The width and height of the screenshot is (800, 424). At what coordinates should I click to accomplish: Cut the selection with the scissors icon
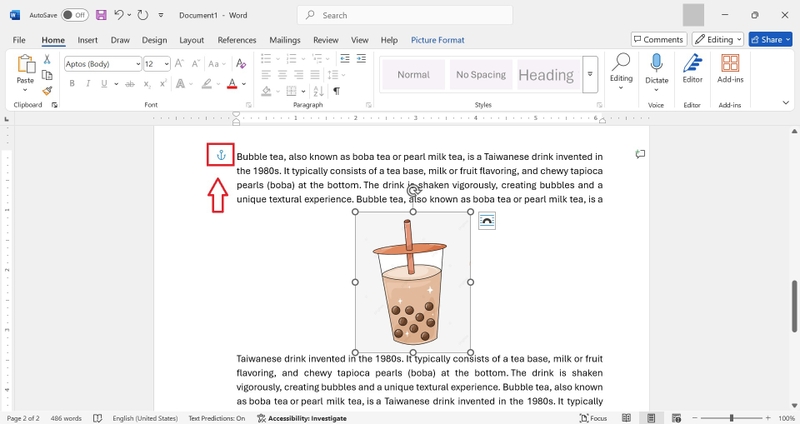[47, 60]
